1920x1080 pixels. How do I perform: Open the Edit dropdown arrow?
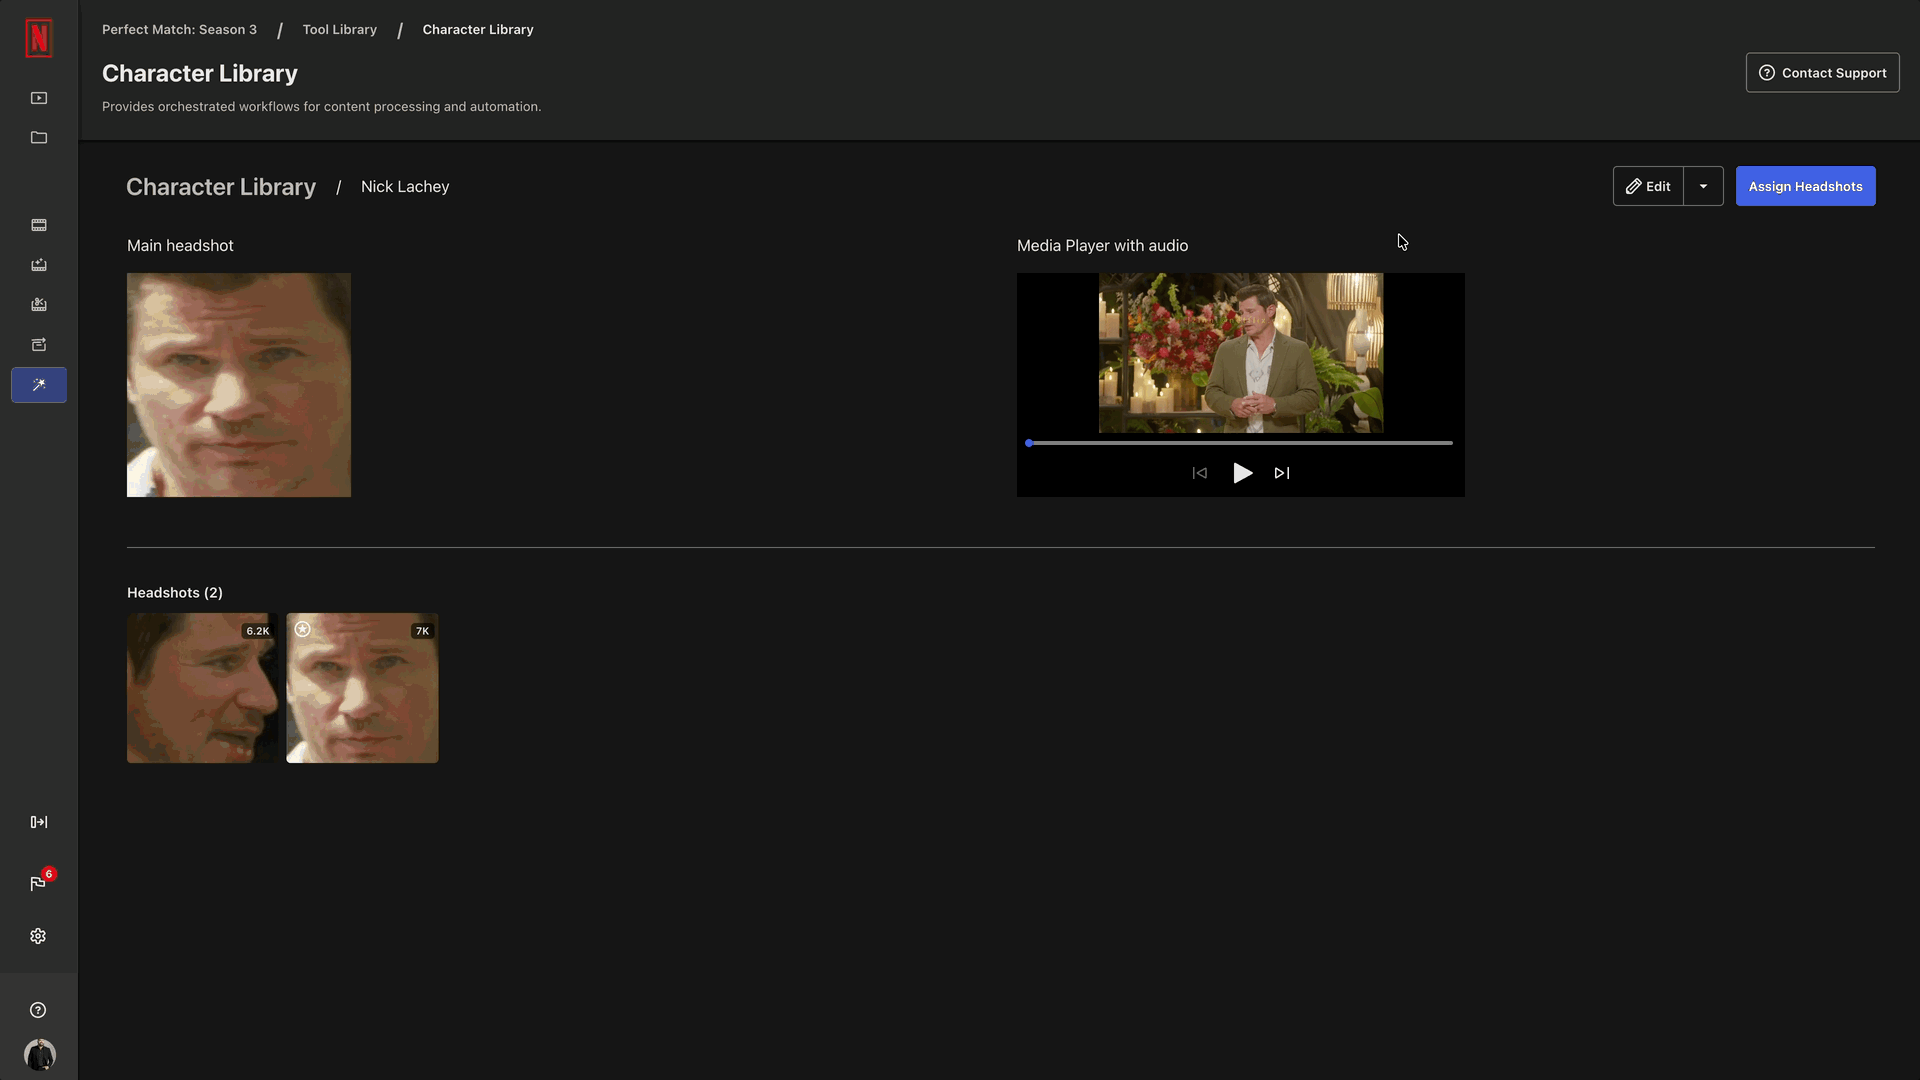(x=1703, y=186)
